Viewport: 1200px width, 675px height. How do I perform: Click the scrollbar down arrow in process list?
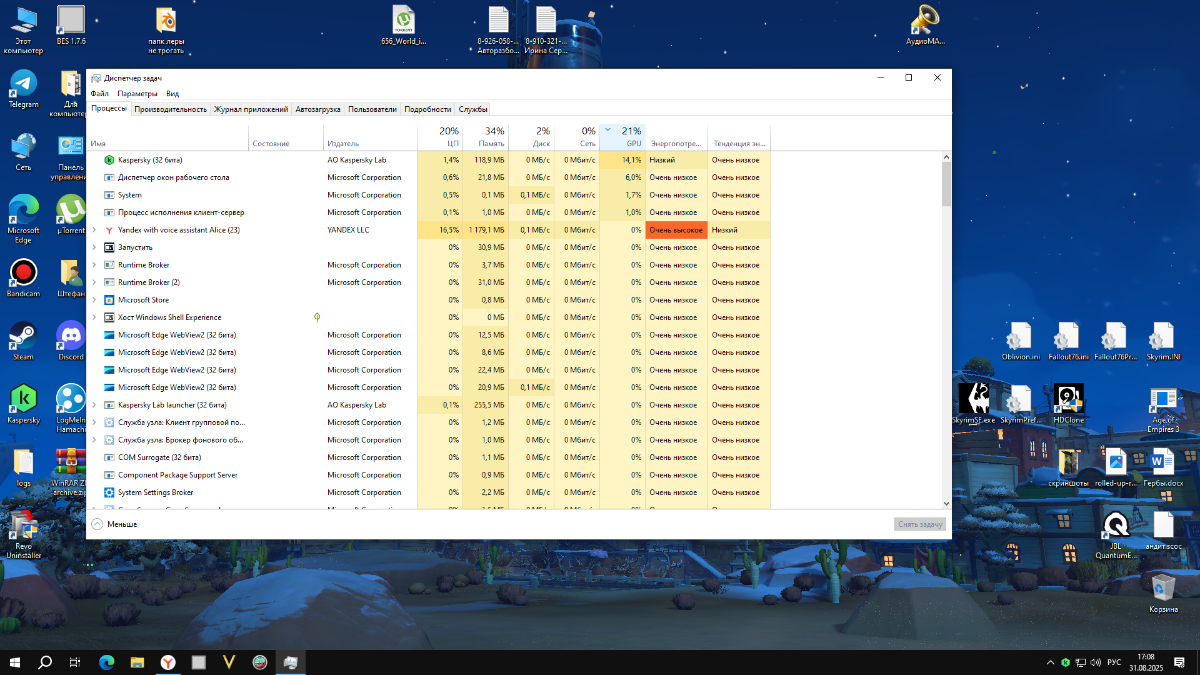coord(946,504)
